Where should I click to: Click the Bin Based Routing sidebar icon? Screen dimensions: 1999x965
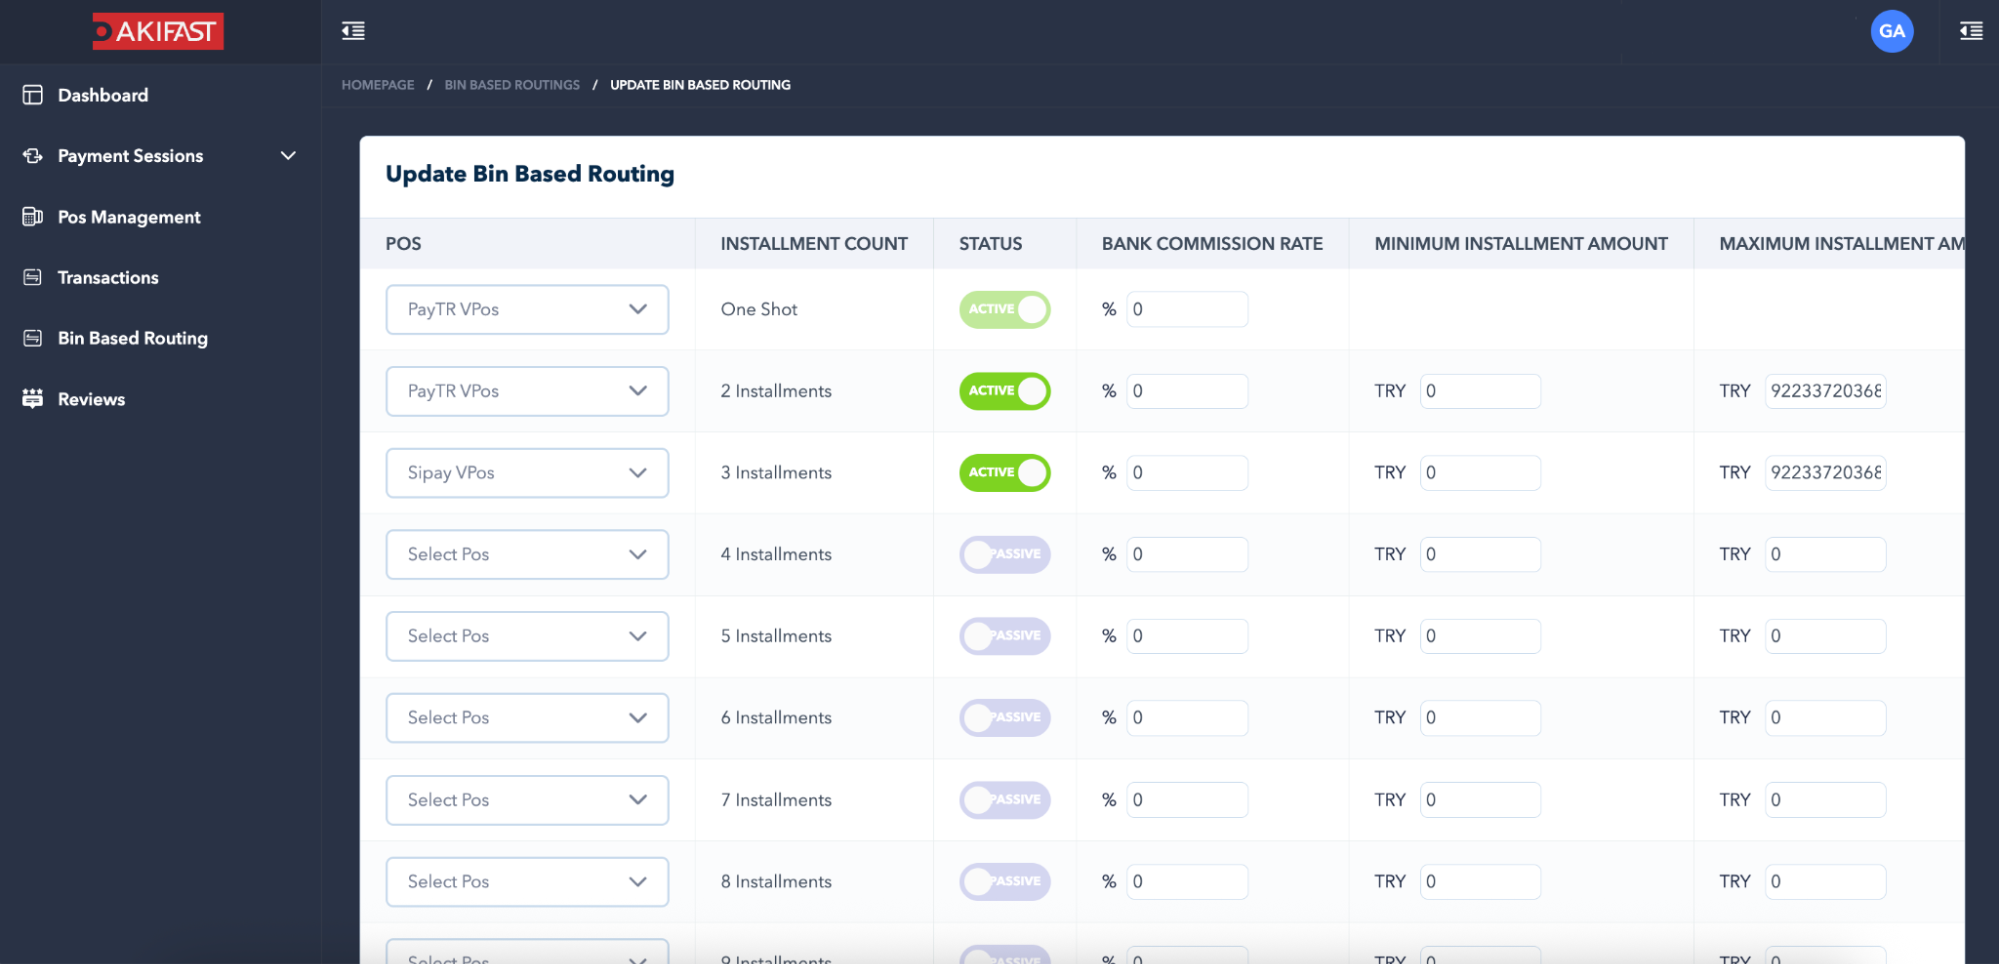[33, 338]
